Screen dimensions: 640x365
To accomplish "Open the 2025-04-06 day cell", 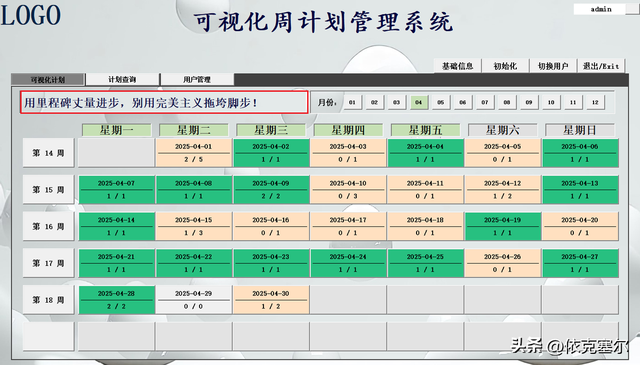I will click(580, 153).
